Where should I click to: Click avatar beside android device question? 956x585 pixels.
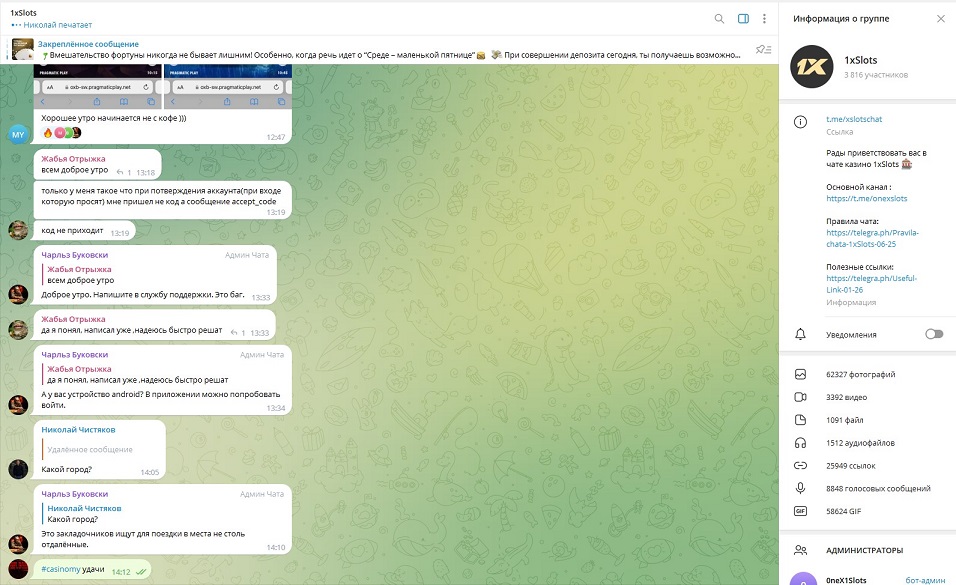(18, 404)
